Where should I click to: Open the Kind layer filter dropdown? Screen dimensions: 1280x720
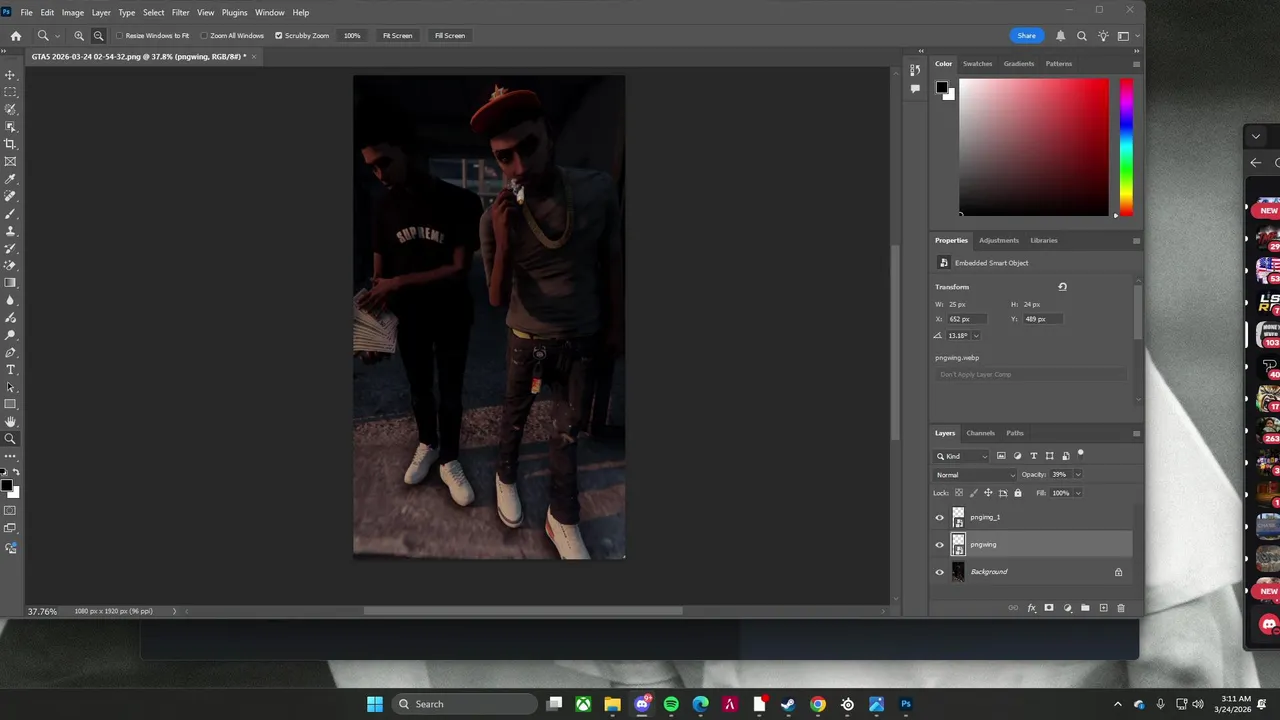click(x=963, y=456)
